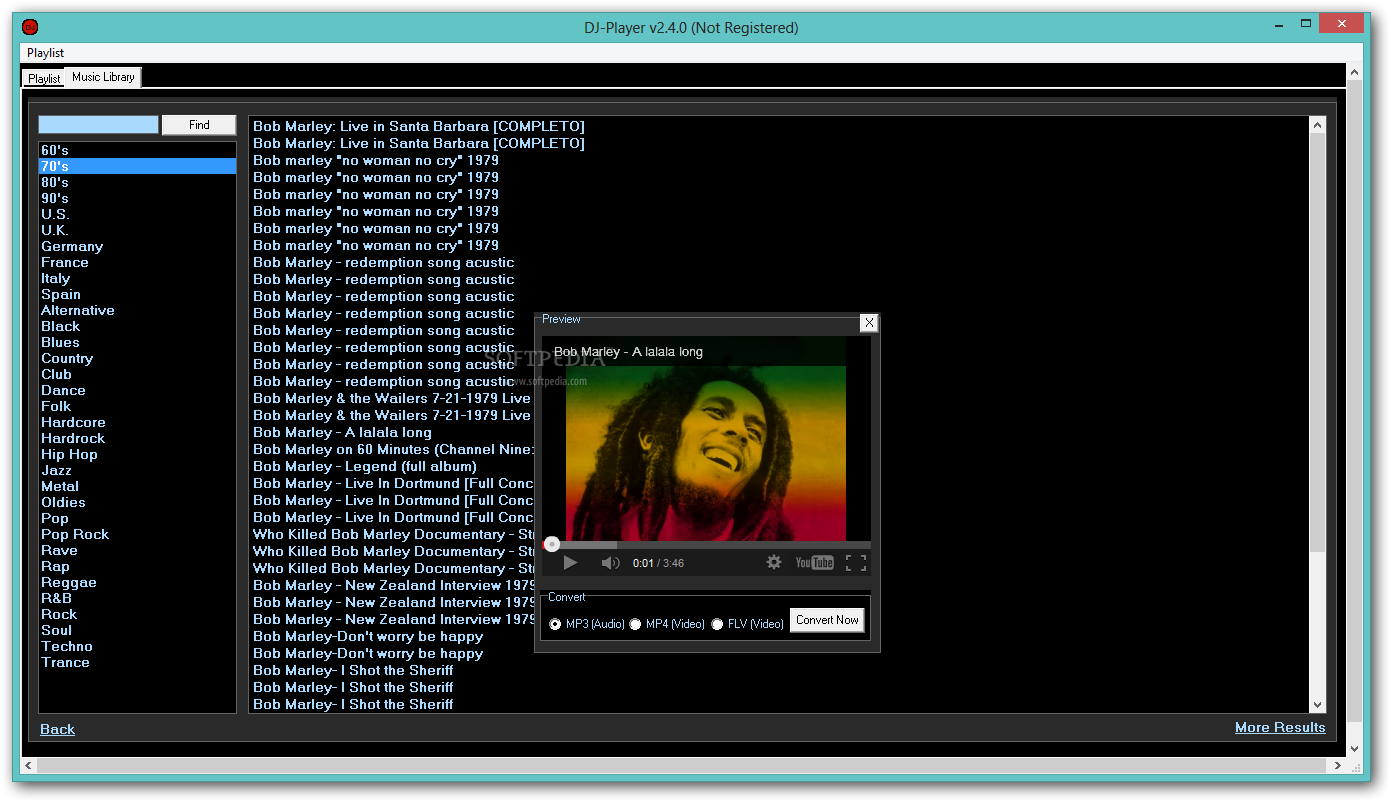The image size is (1391, 802).
Task: Play the Bob Marley preview video
Action: click(570, 563)
